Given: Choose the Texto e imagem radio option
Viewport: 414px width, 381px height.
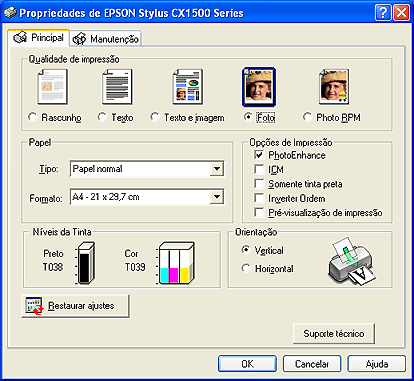Looking at the screenshot, I should [x=155, y=117].
